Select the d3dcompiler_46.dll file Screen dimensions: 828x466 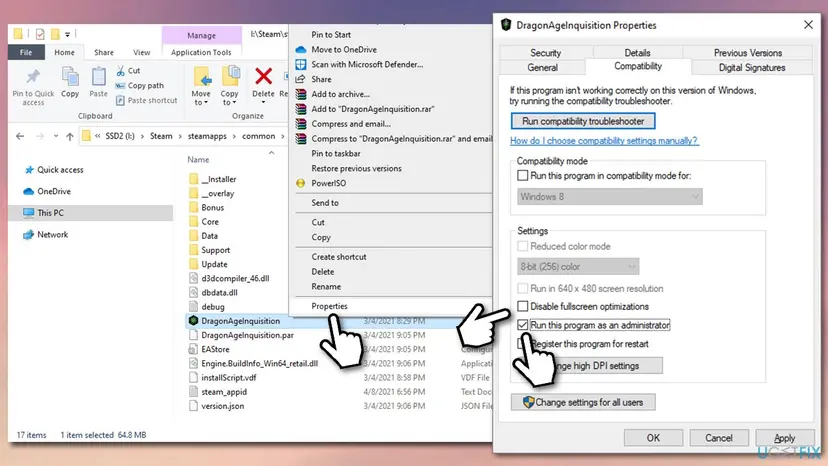(x=229, y=278)
